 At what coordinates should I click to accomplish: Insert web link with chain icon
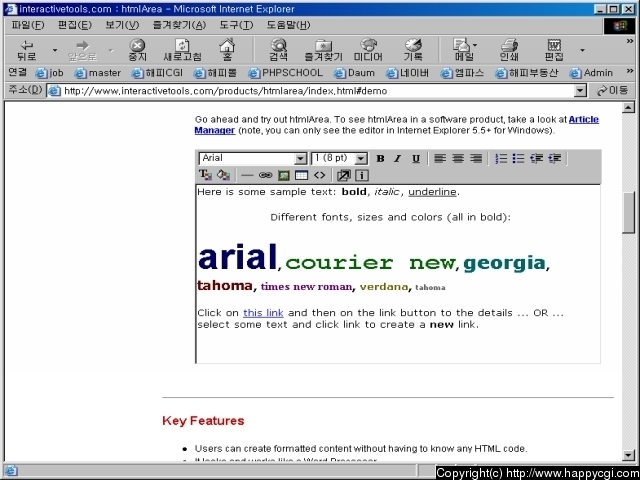tap(265, 176)
